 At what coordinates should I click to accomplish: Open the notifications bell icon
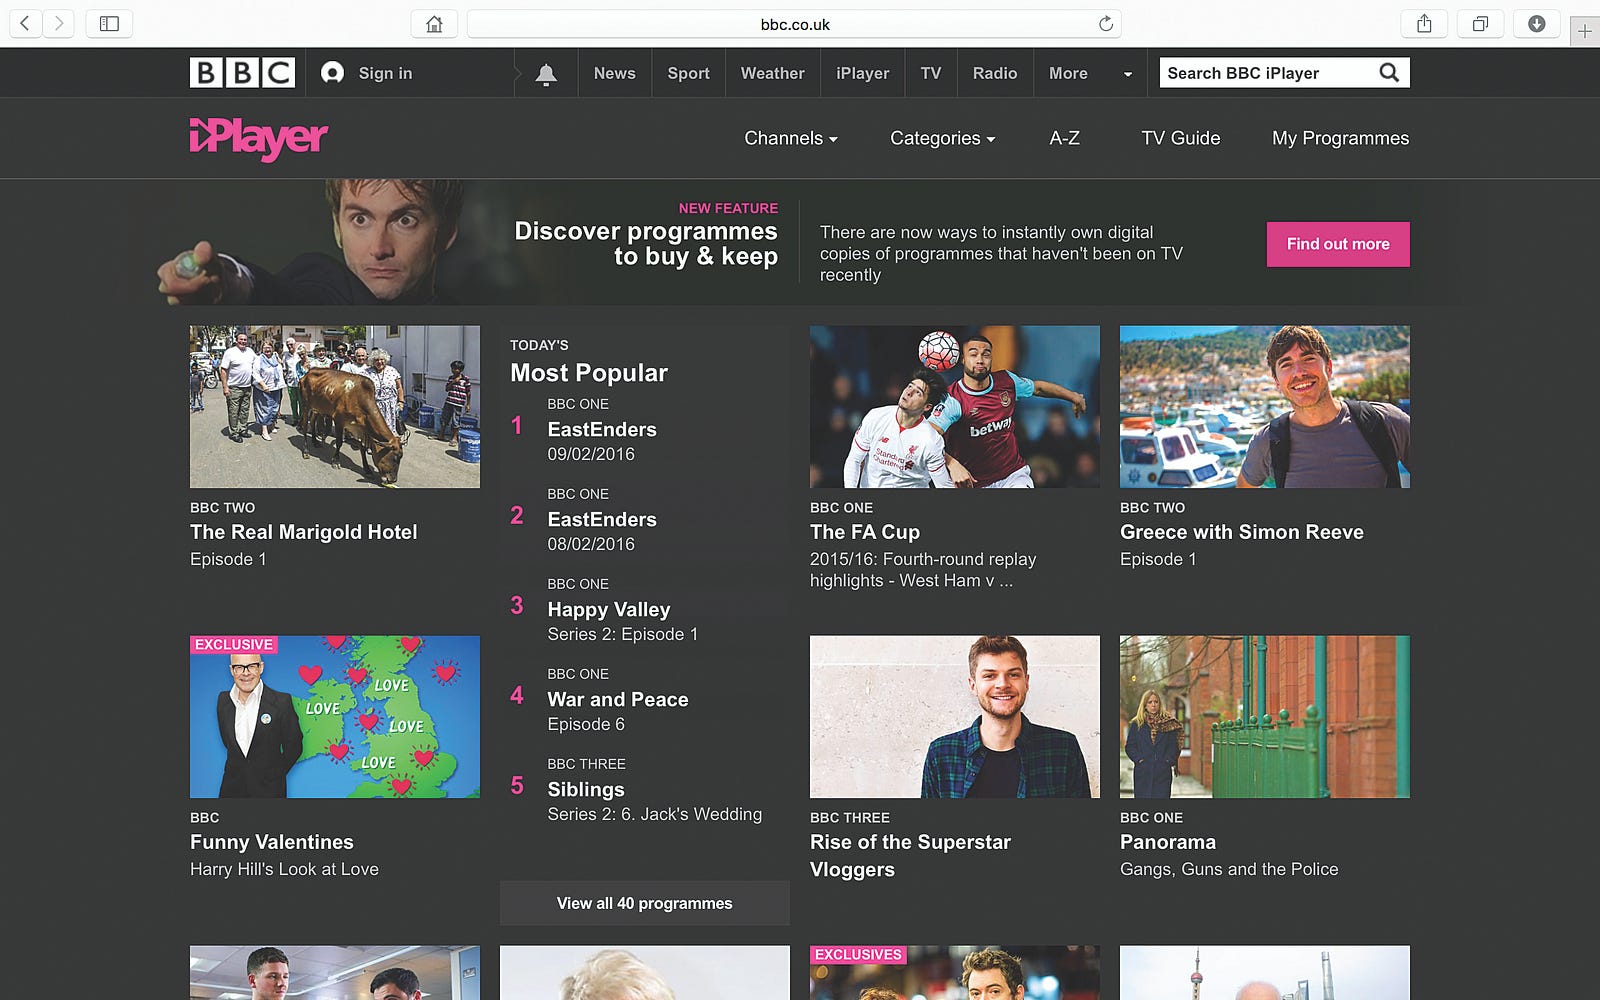(x=546, y=74)
